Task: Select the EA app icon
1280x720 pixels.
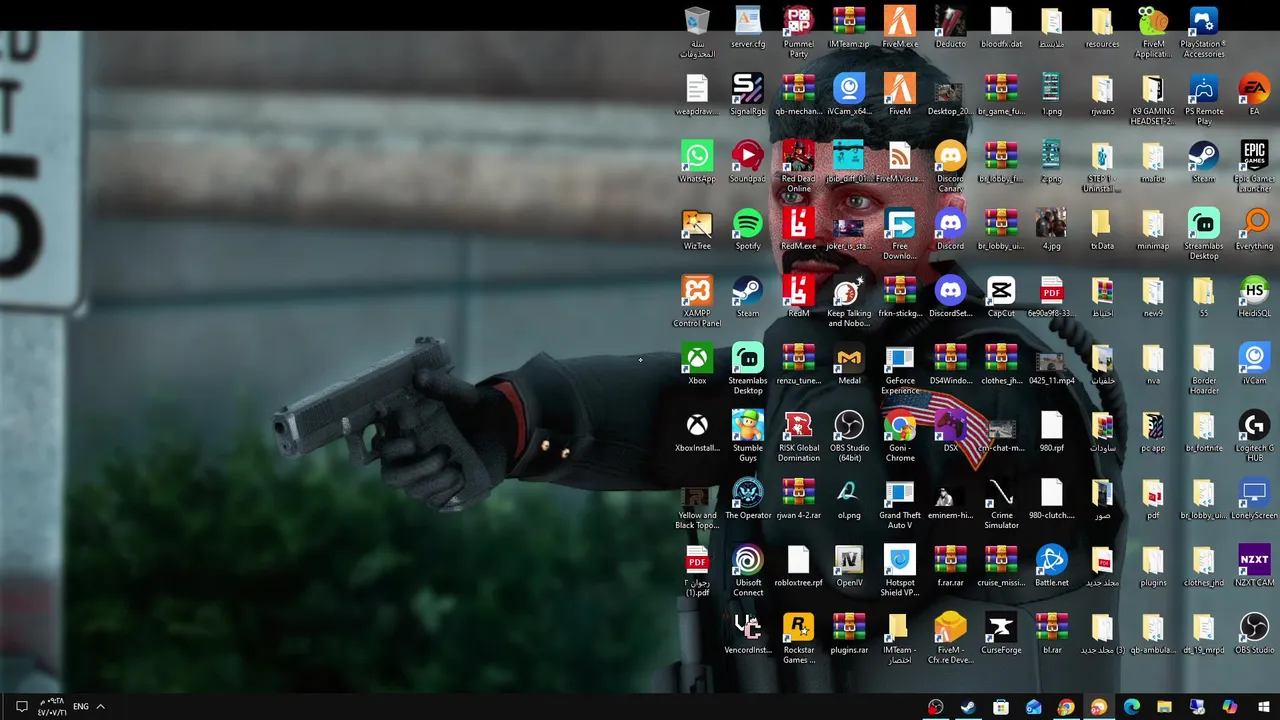Action: pyautogui.click(x=1254, y=94)
